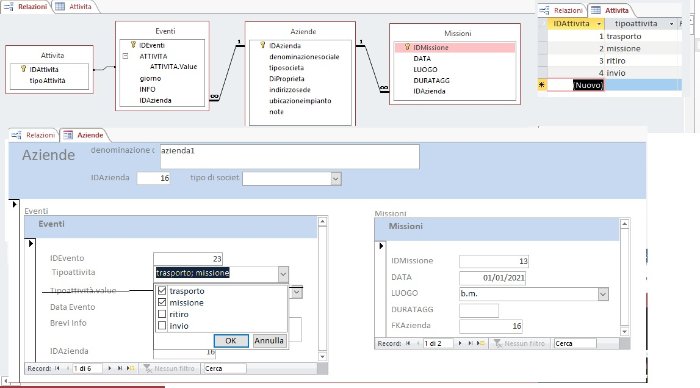
Task: Select the Aziende form tab
Action: pos(84,135)
